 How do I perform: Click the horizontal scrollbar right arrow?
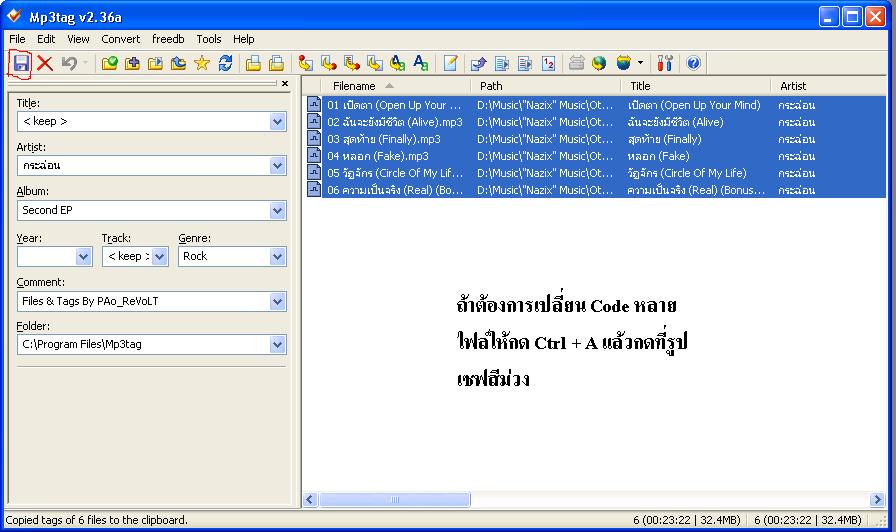[x=877, y=499]
